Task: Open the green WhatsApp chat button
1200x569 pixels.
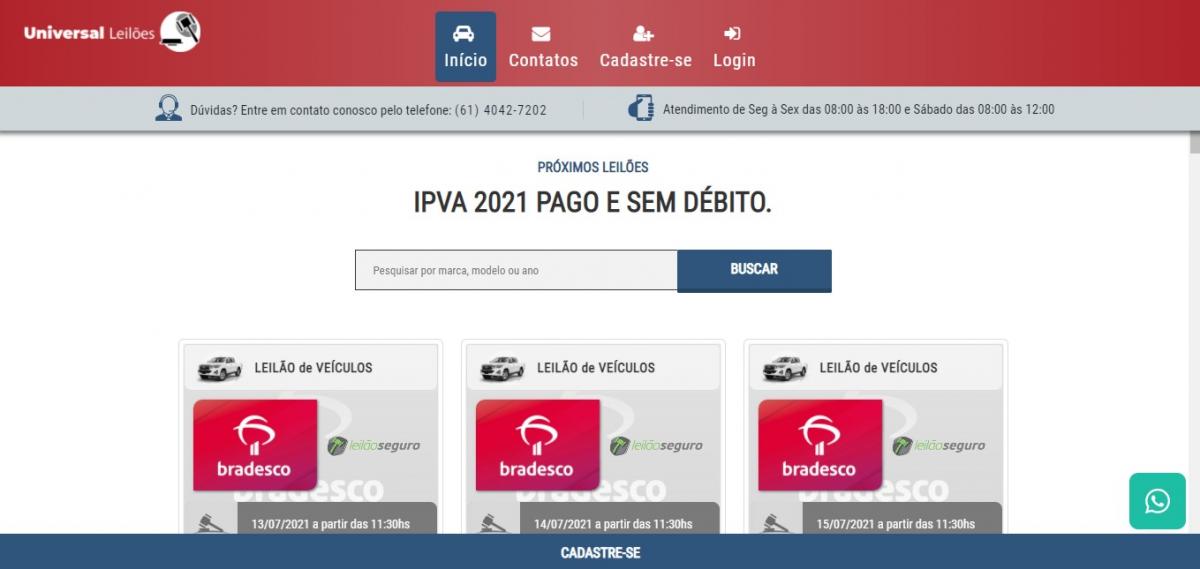Action: point(1157,501)
